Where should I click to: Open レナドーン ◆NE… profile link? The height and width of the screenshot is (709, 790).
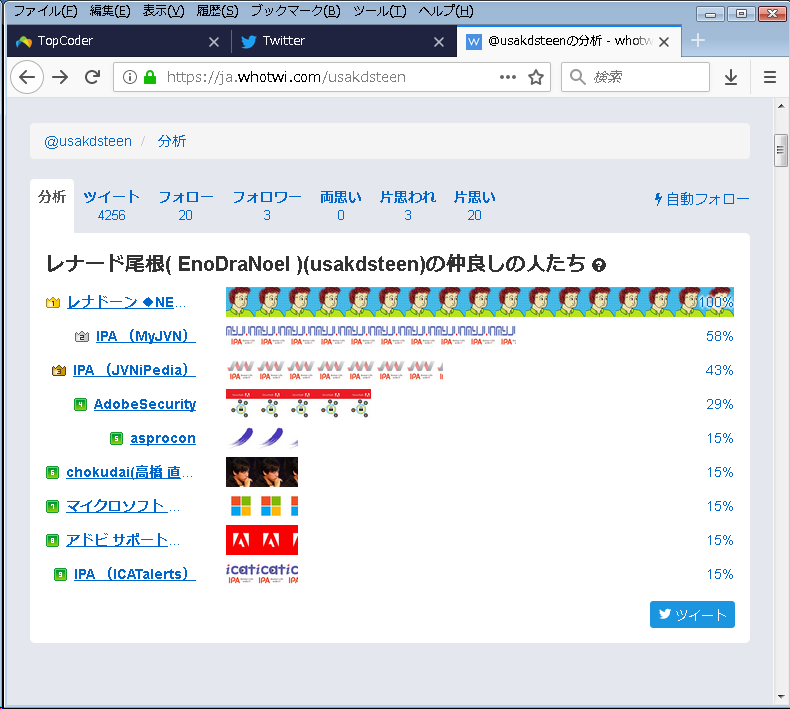126,302
